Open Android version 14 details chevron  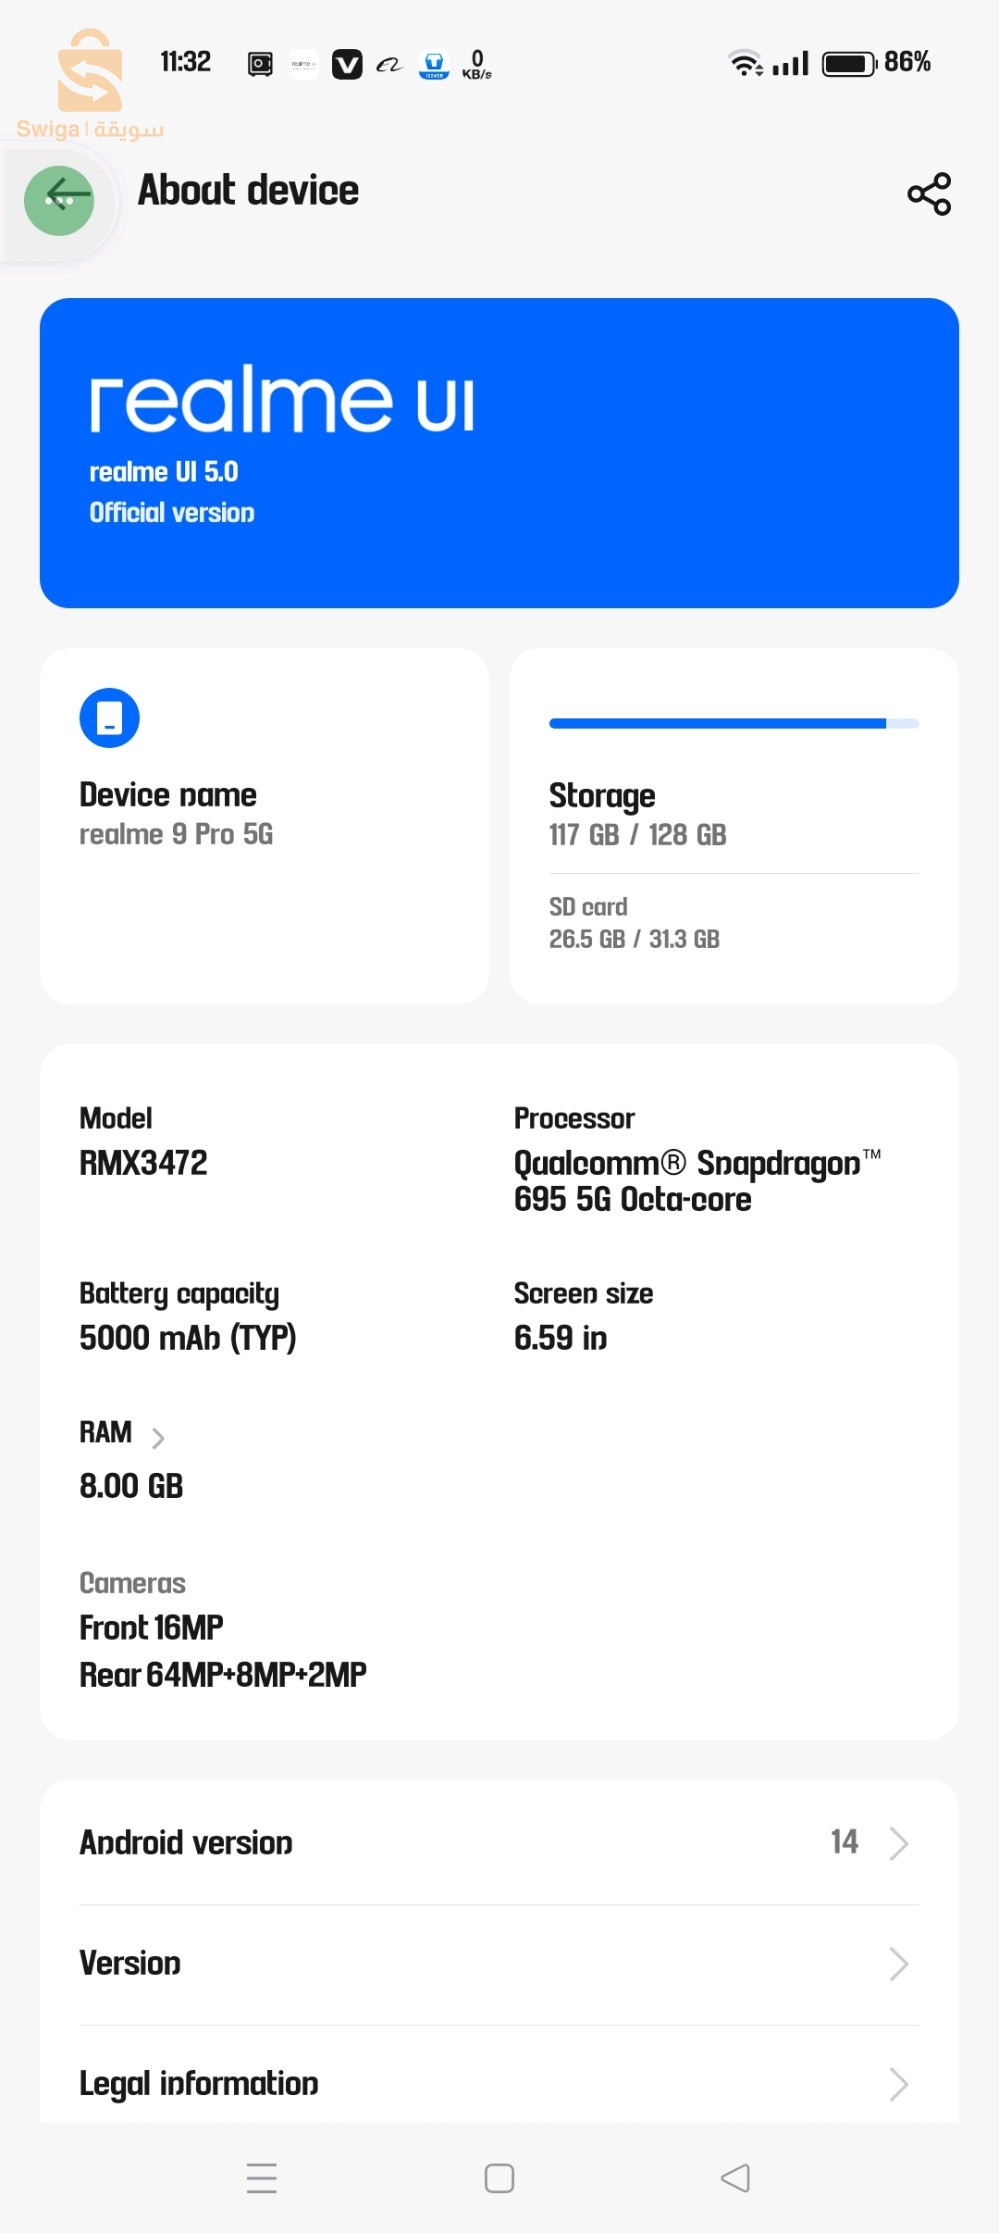[x=898, y=1843]
